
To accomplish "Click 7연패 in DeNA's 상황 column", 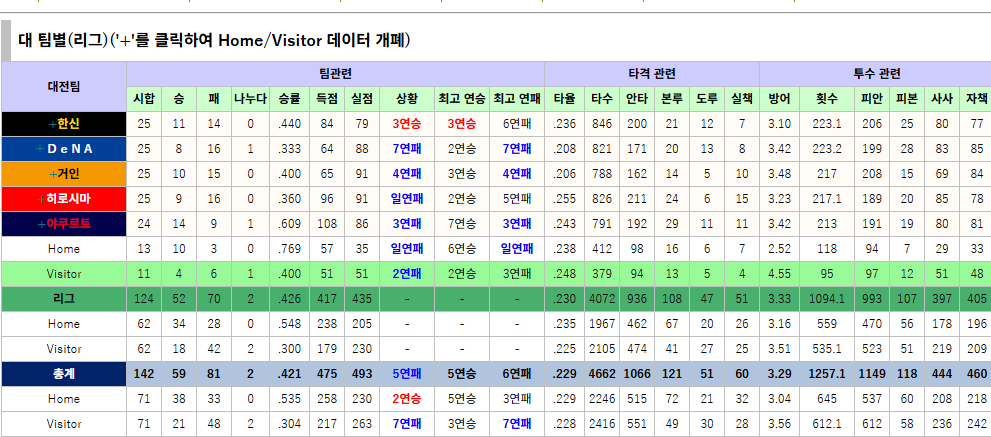I will [x=407, y=149].
